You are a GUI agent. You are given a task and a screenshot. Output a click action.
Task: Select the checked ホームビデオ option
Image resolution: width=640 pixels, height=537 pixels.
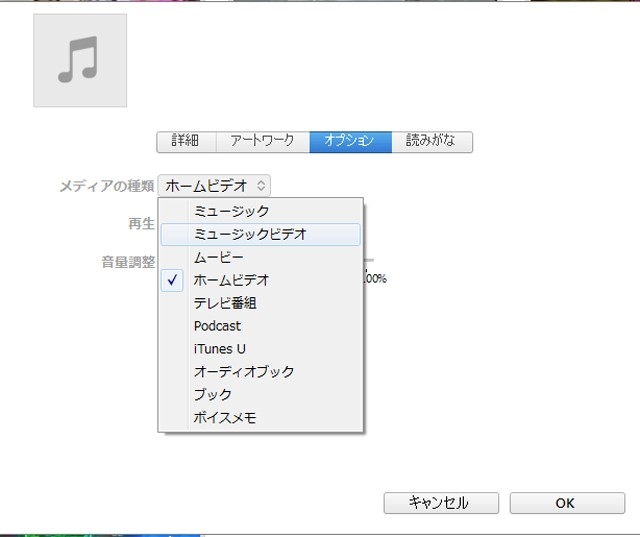tap(231, 280)
